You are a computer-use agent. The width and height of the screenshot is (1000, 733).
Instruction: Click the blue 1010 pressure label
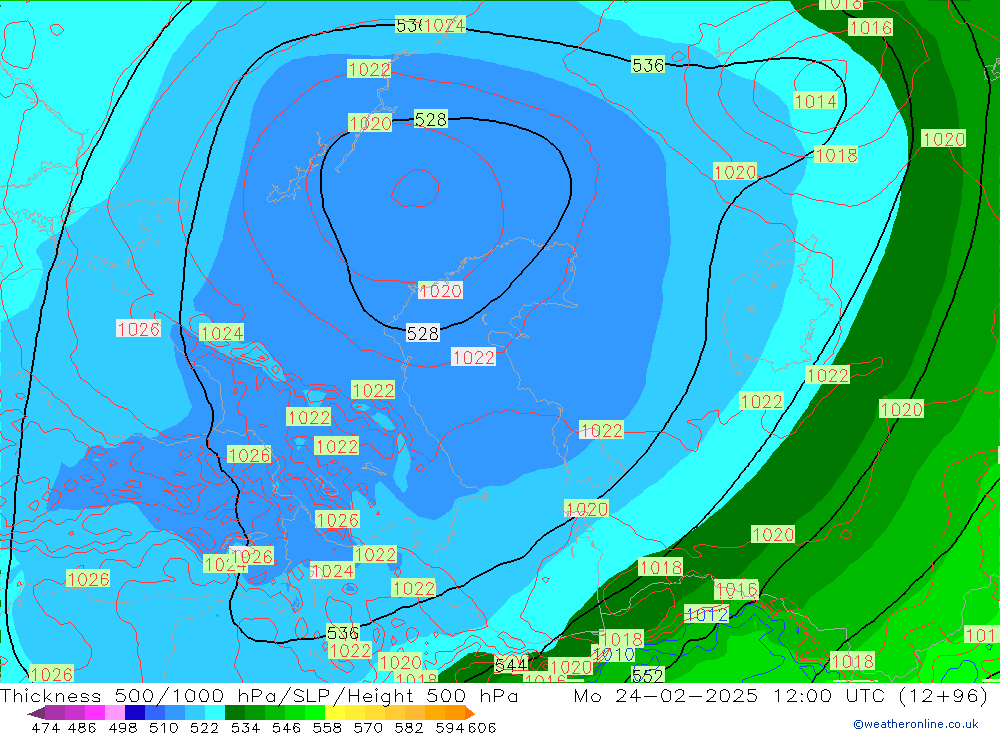point(613,654)
